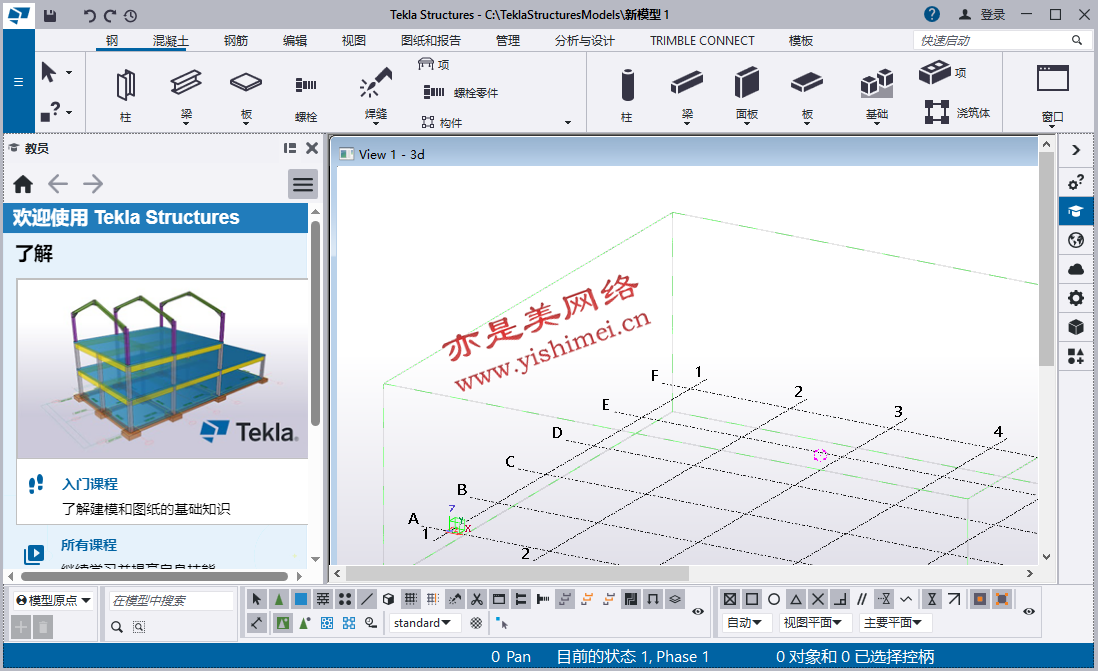Click the 在模型中搜索 input field
The image size is (1098, 671).
(x=172, y=601)
